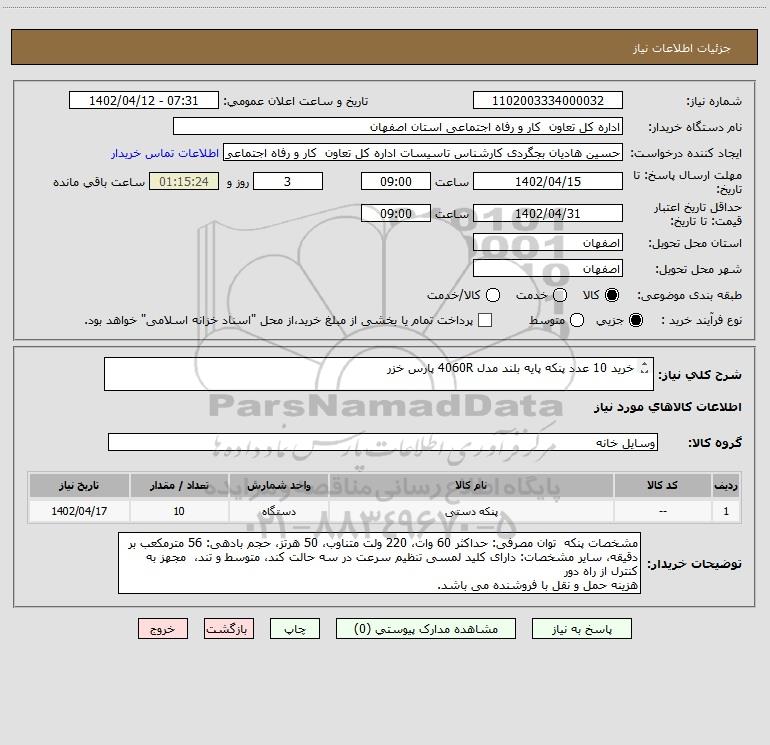Click price validity time 09:00 field
This screenshot has width=770, height=745.
[396, 213]
